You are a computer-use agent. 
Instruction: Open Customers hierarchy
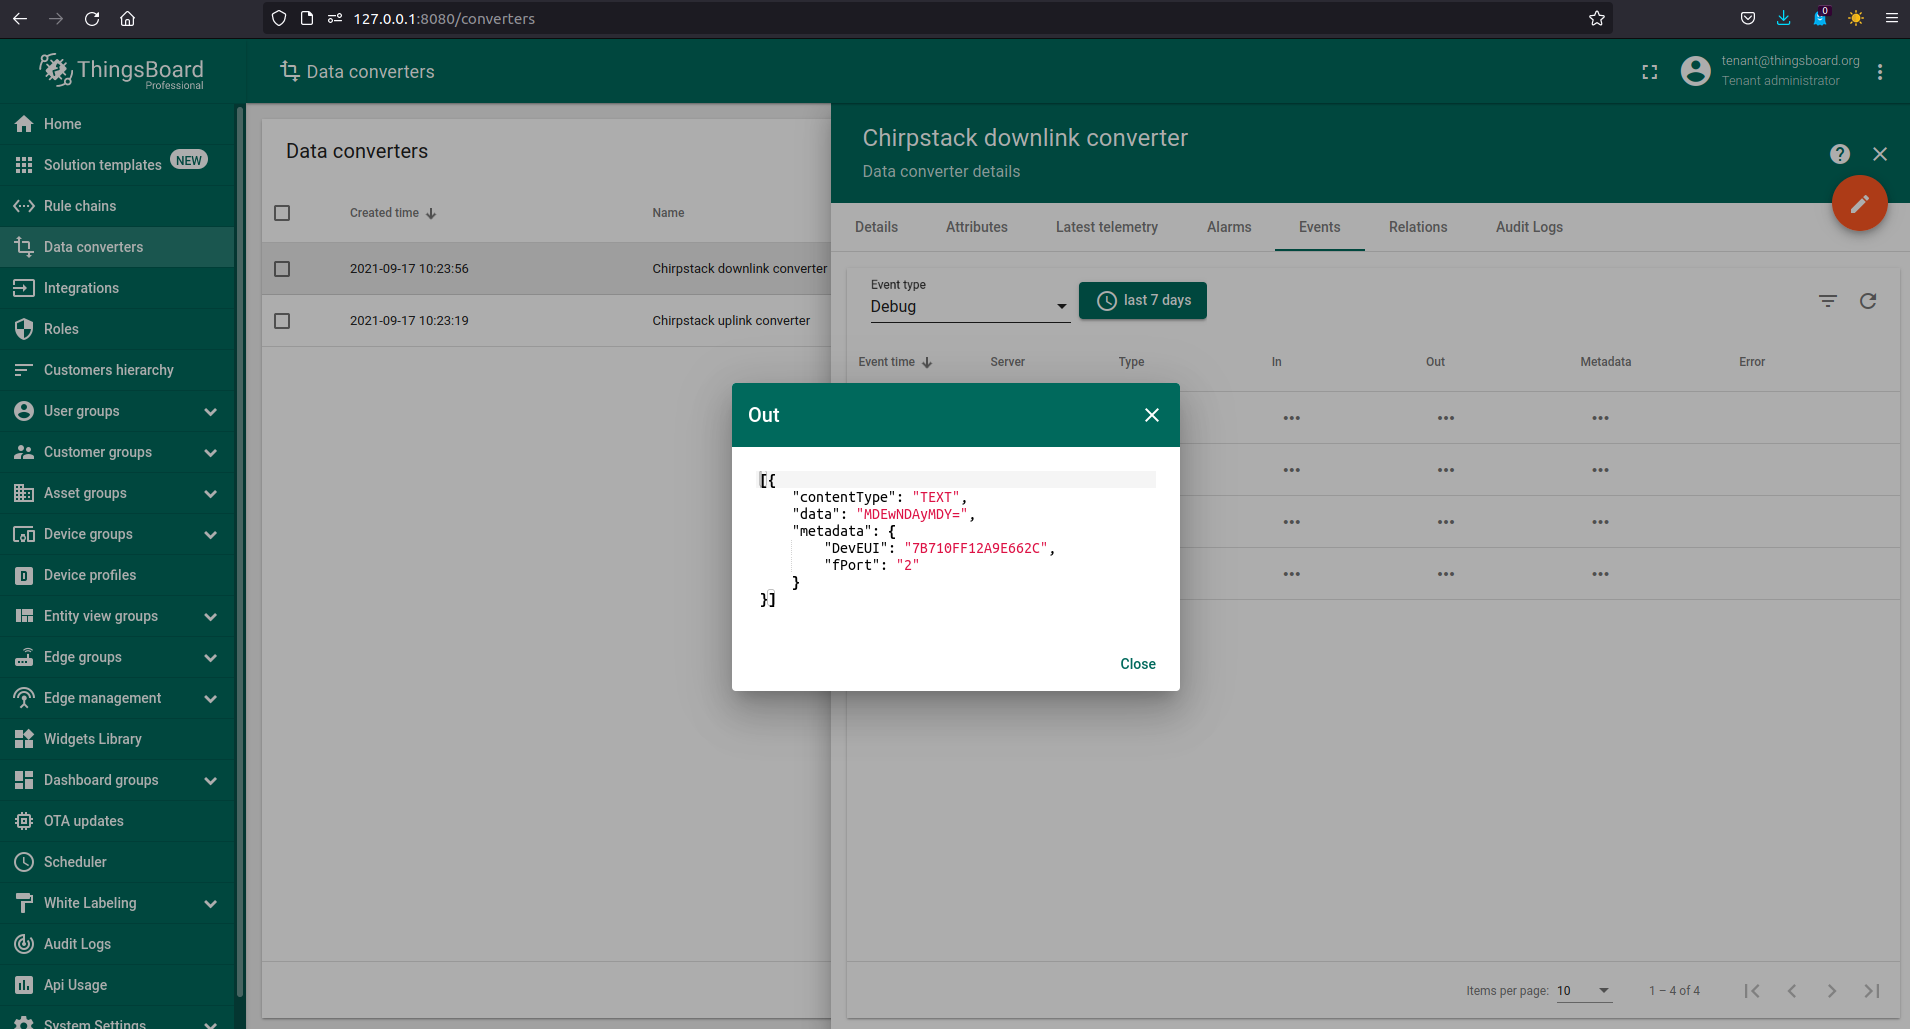(x=117, y=370)
